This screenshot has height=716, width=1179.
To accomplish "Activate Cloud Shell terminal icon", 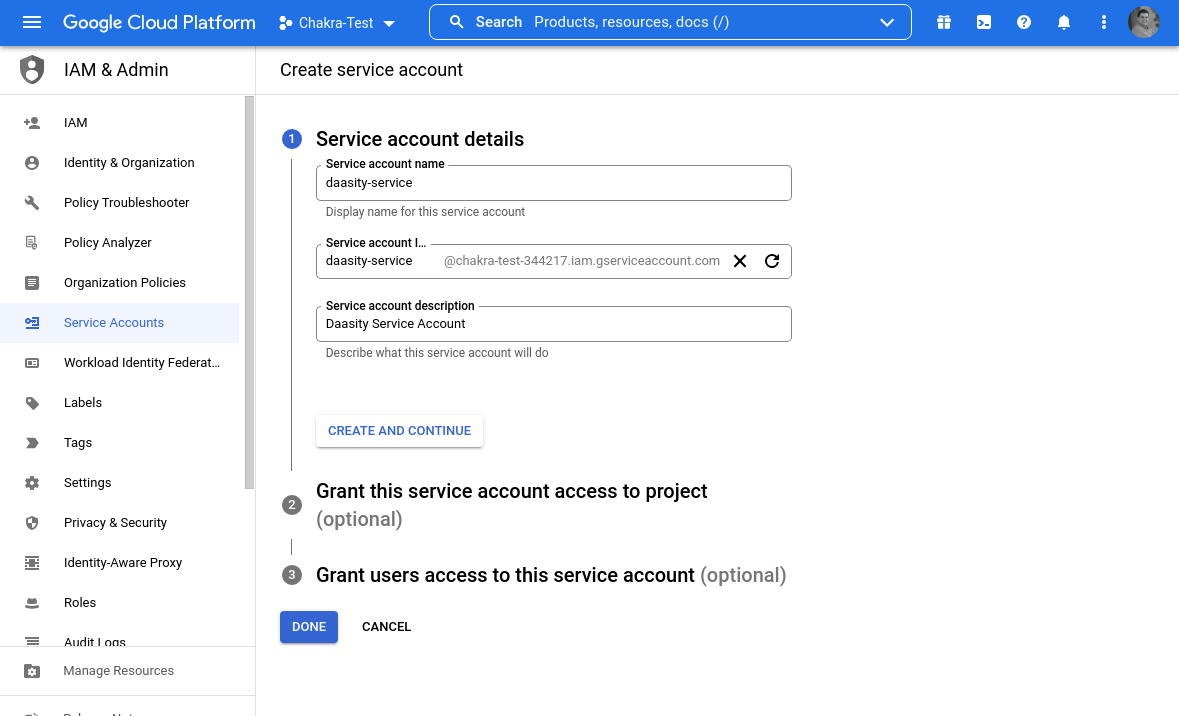I will click(984, 22).
